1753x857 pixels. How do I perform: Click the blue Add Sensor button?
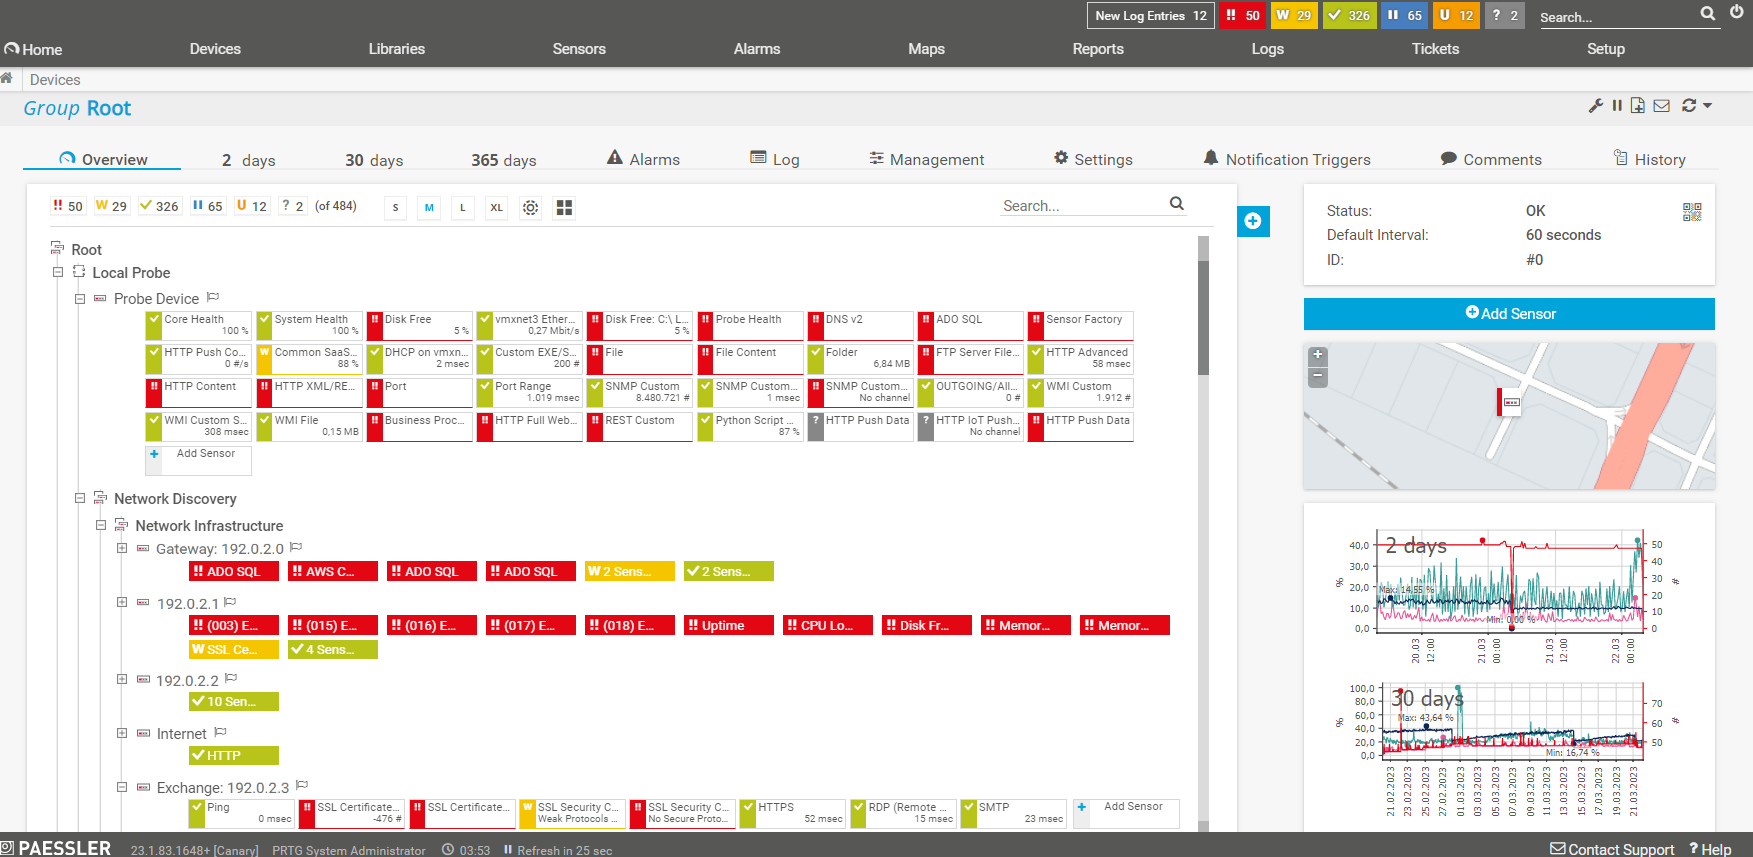[1509, 314]
